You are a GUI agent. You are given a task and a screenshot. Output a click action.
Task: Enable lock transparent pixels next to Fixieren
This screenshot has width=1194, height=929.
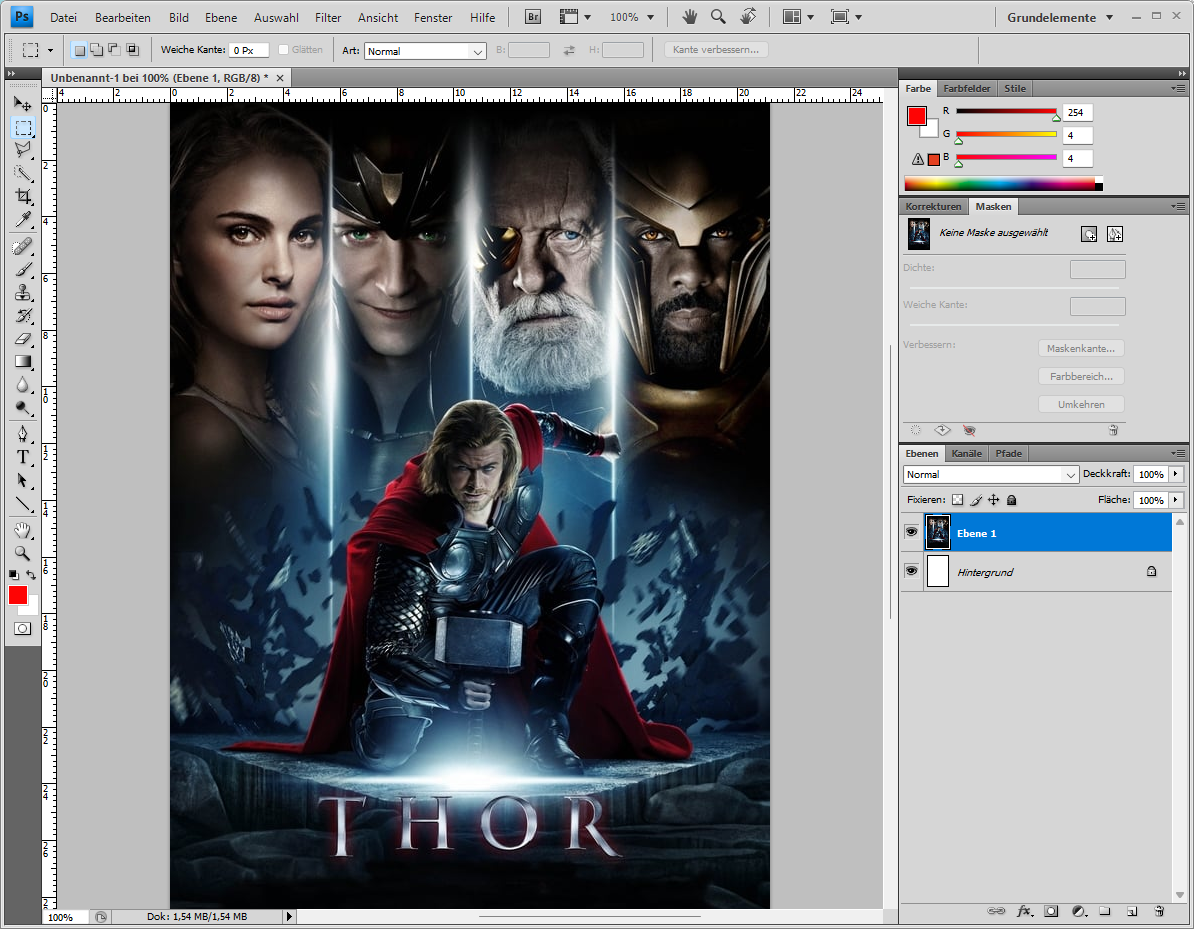(957, 499)
